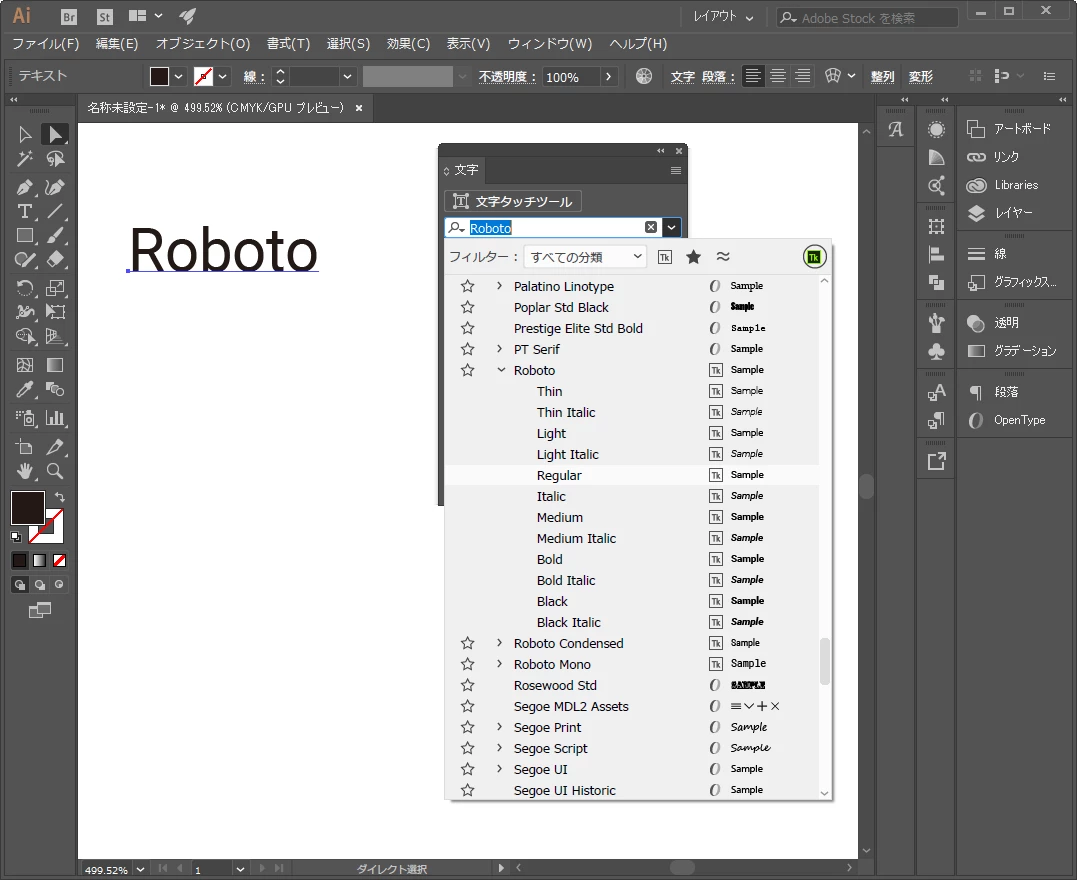This screenshot has height=880, width=1077.
Task: Click the Adobe Stock search box
Action: [x=867, y=18]
